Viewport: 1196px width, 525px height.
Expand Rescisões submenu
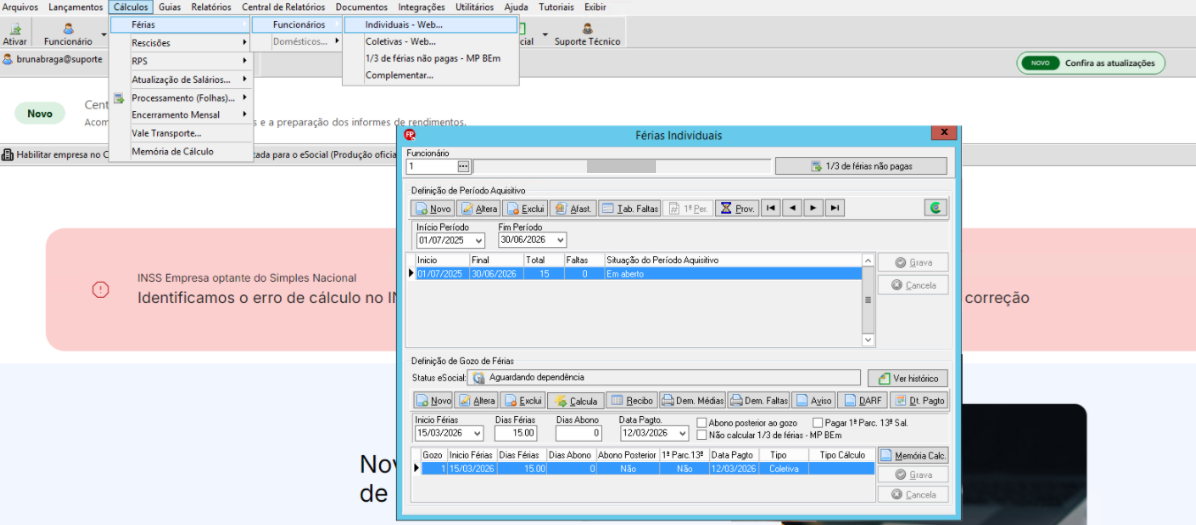pos(180,43)
